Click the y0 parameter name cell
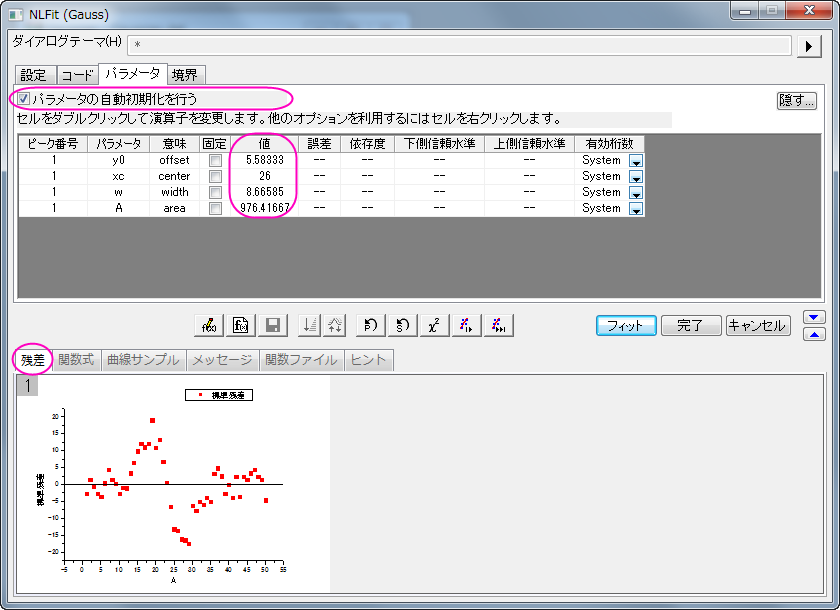This screenshot has height=610, width=840. [x=118, y=160]
